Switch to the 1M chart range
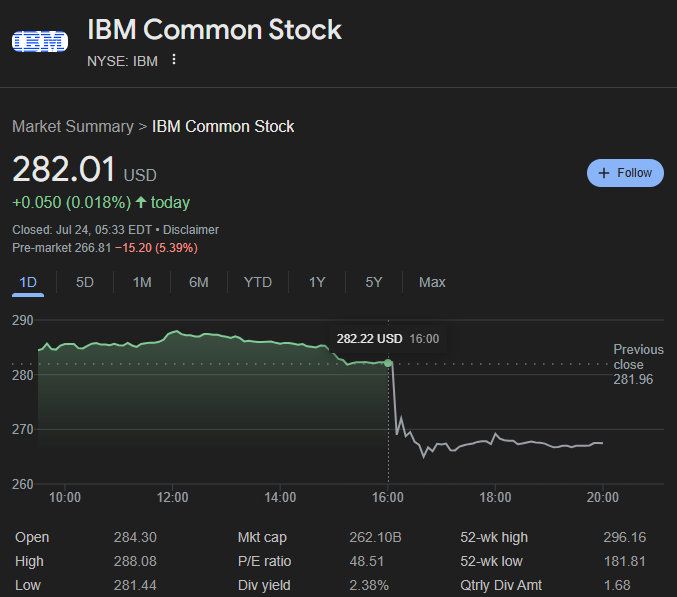The image size is (677, 597). (142, 282)
